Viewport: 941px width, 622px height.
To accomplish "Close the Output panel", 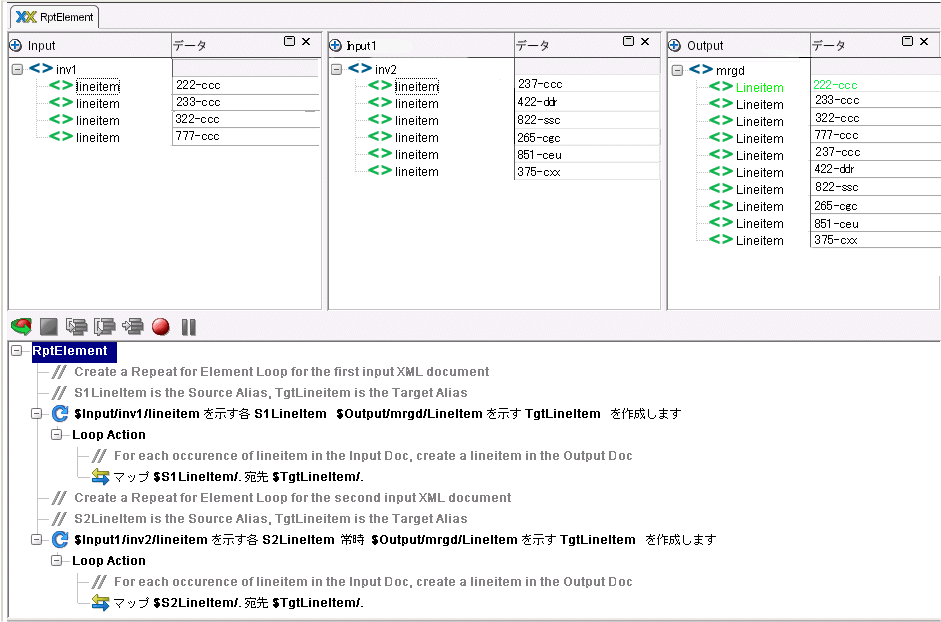I will (924, 41).
